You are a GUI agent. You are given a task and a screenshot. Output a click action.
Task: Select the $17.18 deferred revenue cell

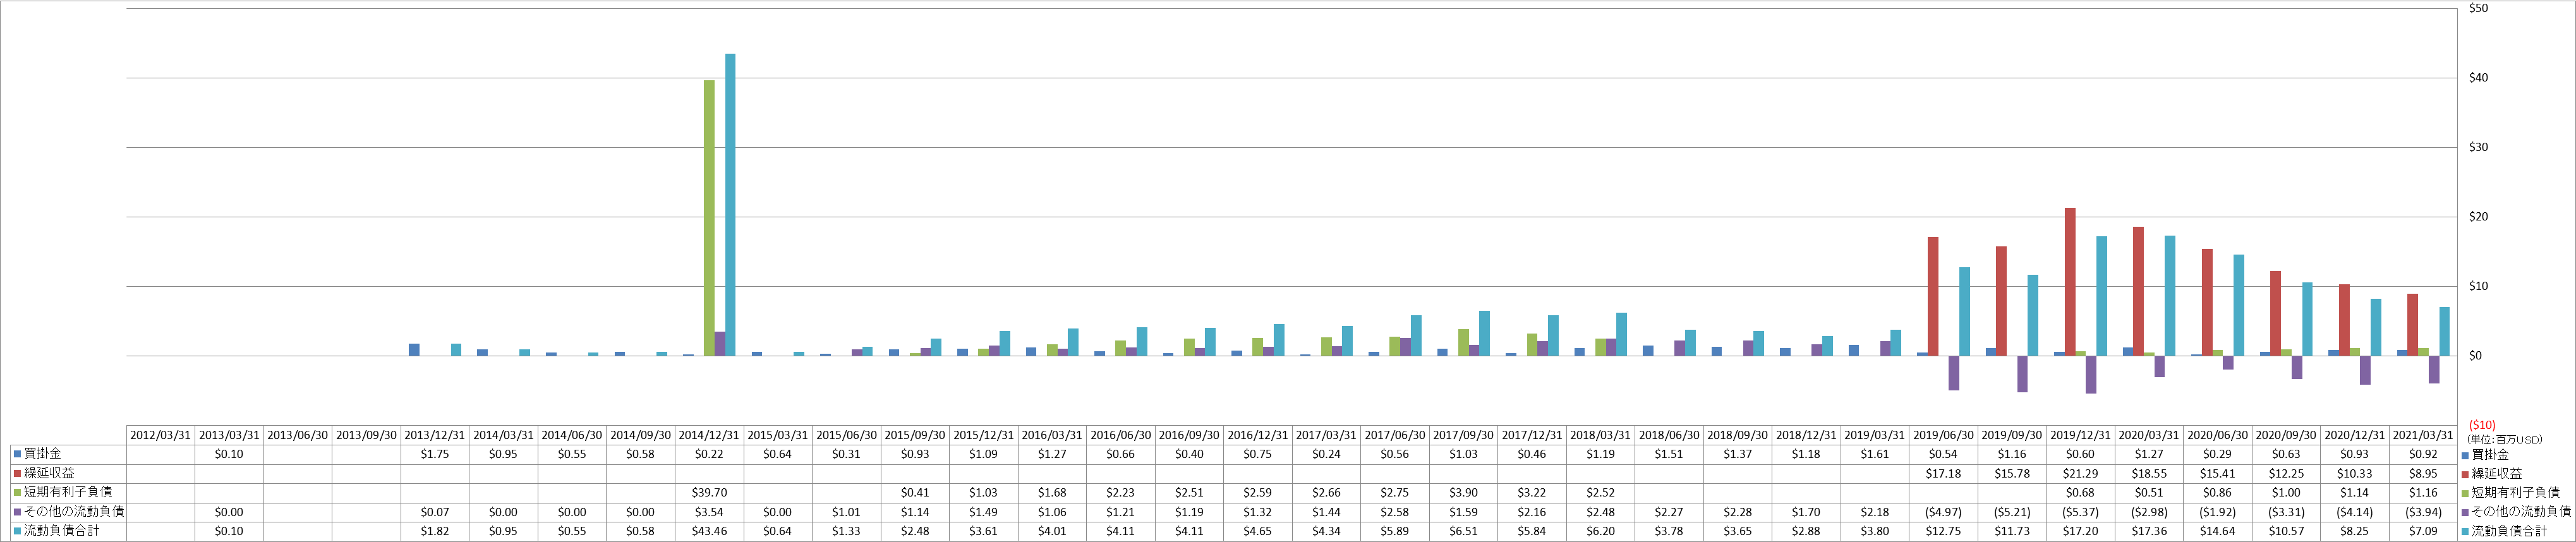click(x=1944, y=474)
